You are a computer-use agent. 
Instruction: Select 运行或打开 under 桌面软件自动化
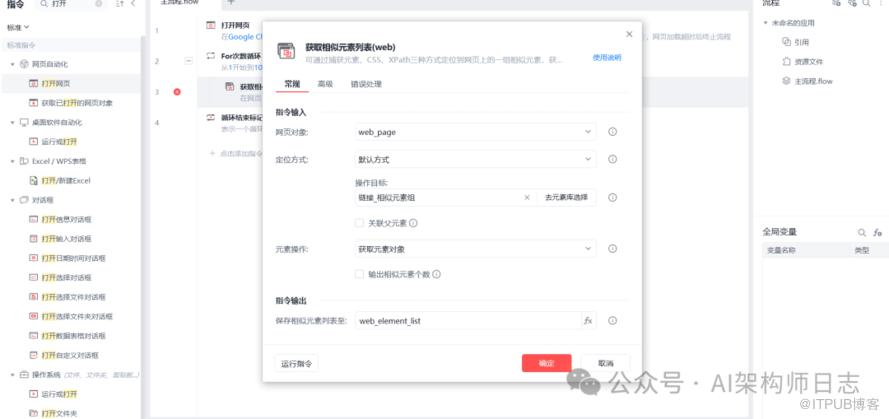[x=59, y=142]
